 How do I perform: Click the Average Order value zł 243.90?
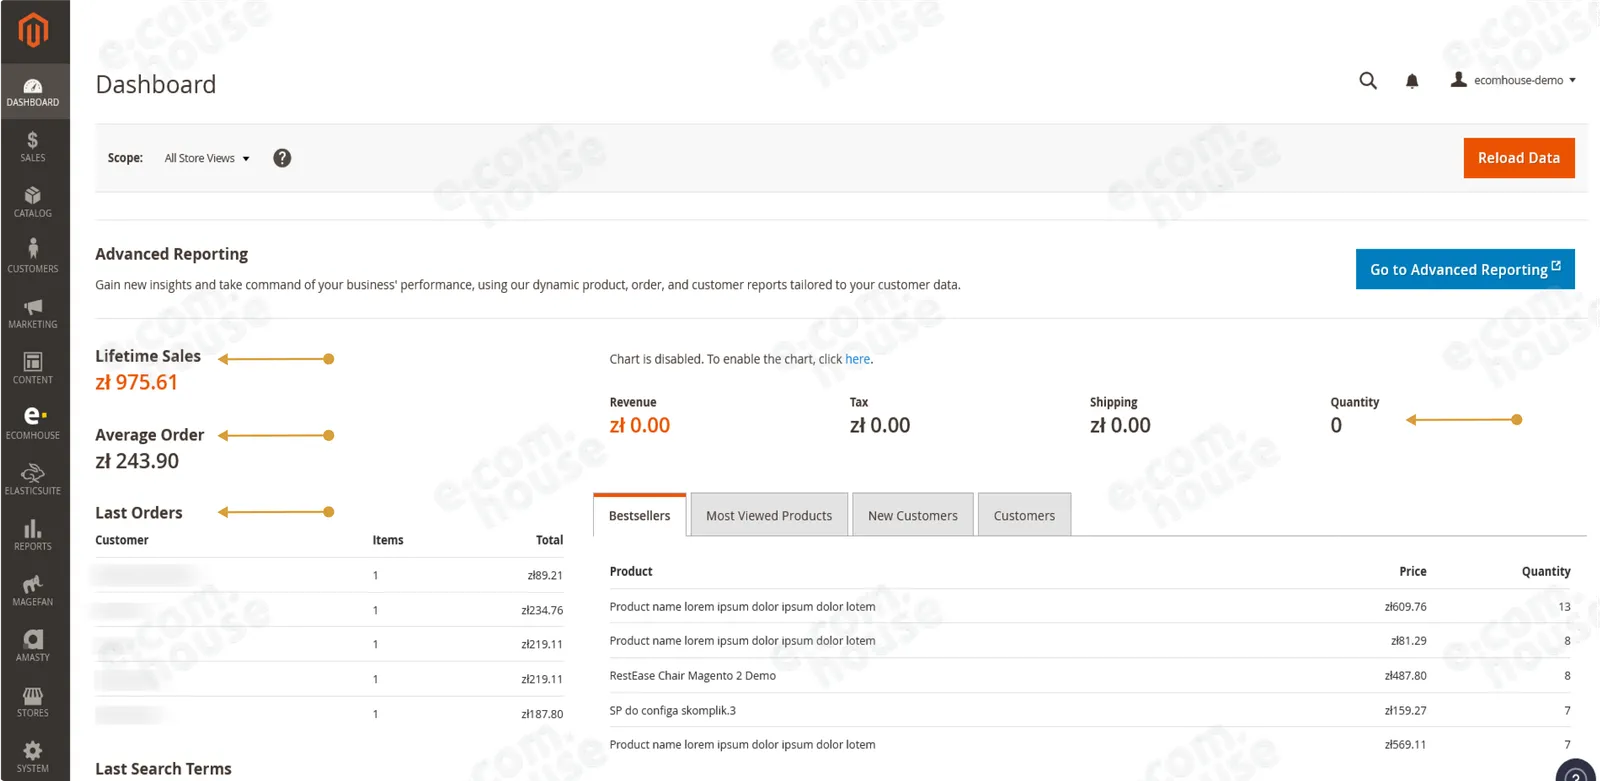pos(137,461)
